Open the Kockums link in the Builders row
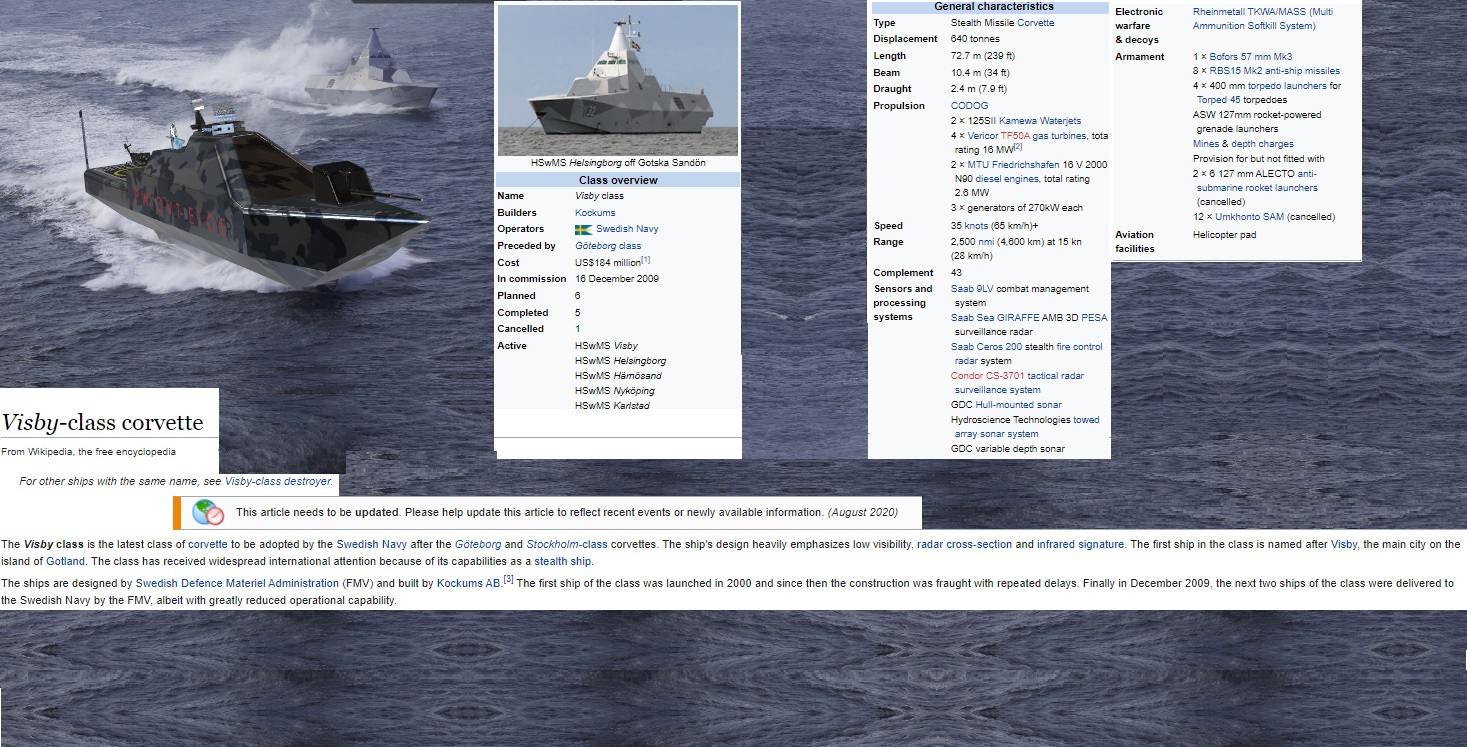This screenshot has width=1467, height=747. (595, 213)
